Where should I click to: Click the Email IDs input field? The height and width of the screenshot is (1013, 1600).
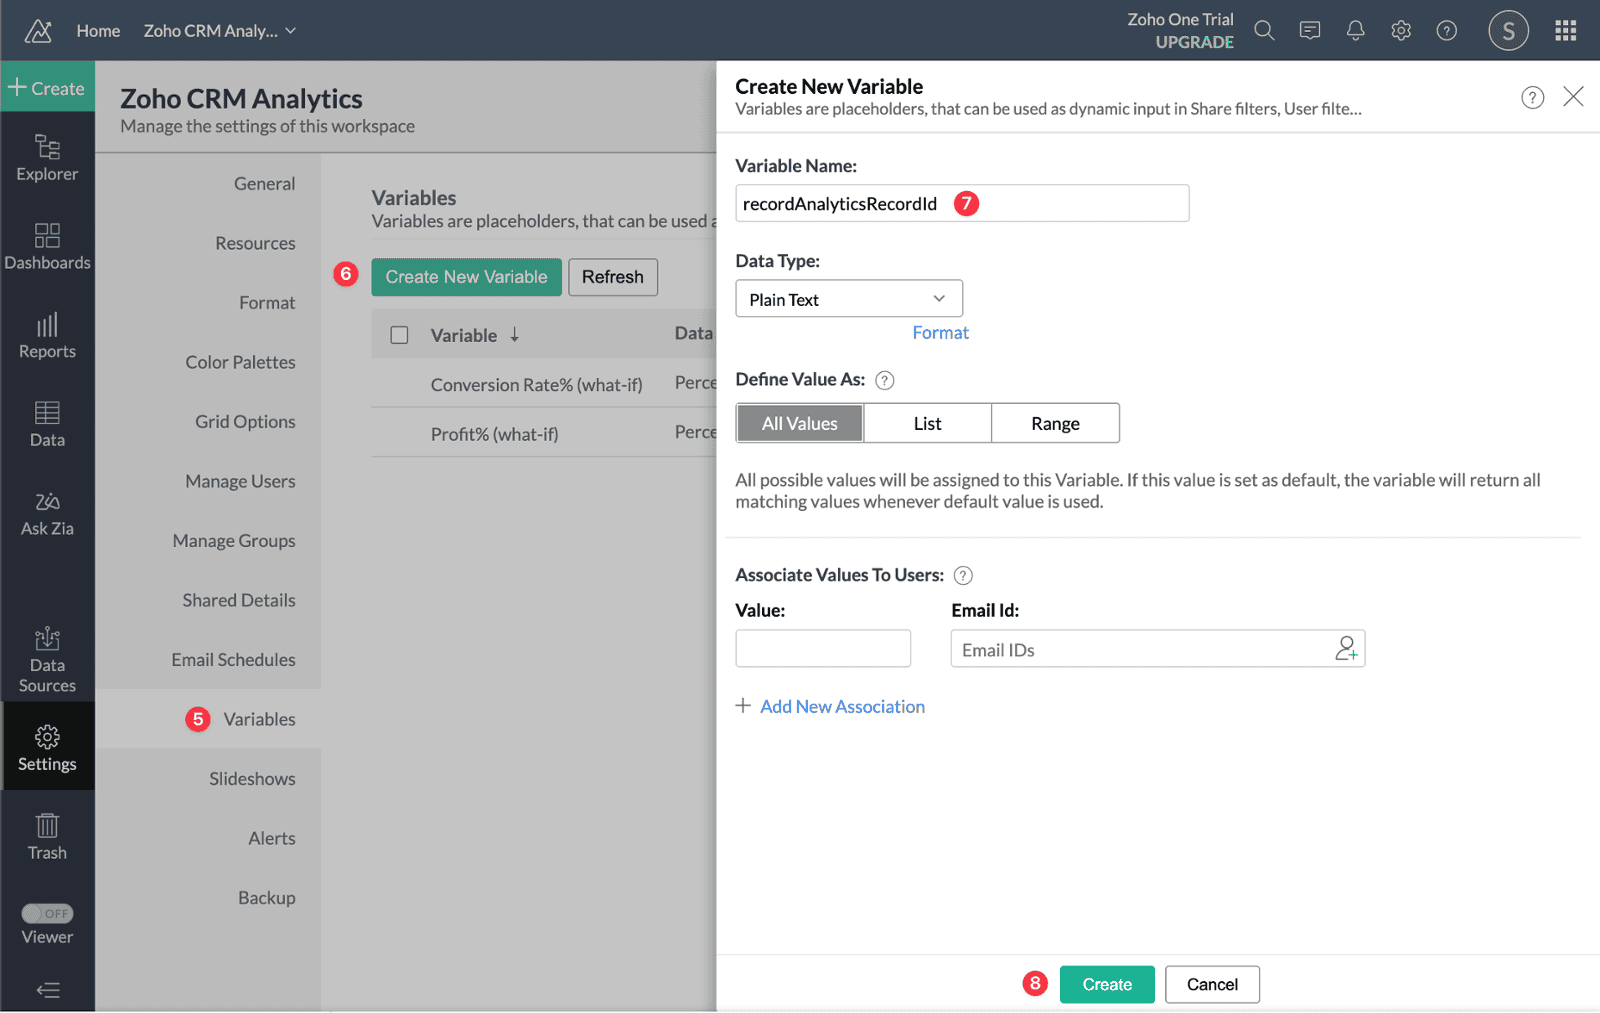(1158, 648)
